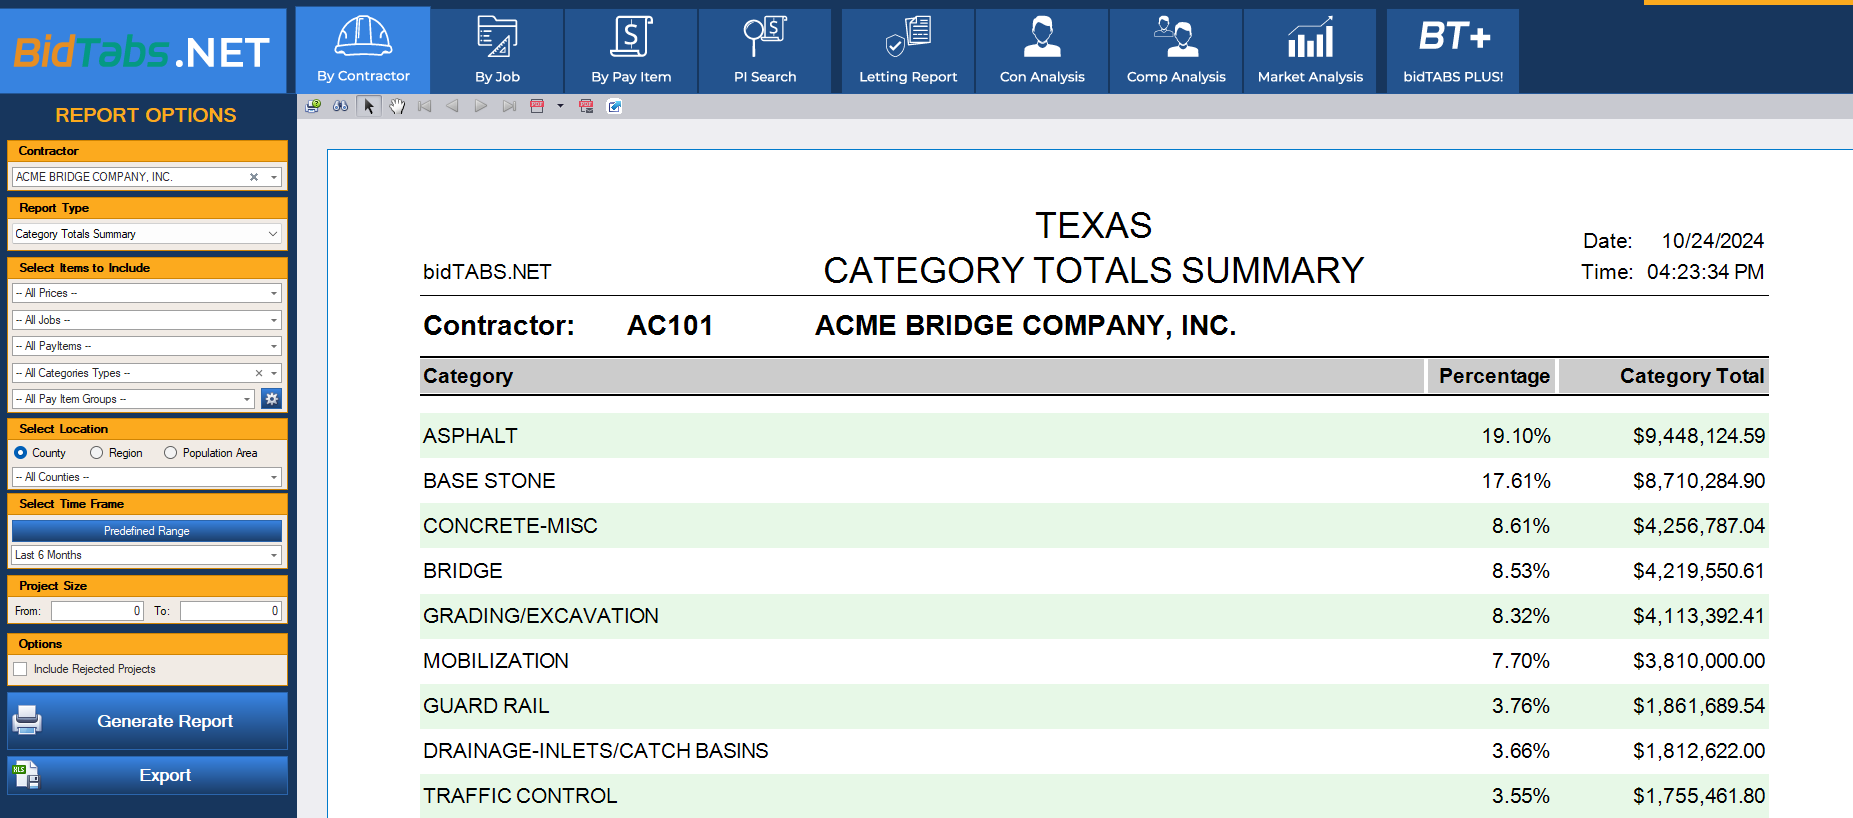
Task: Click the ASPHALT category row
Action: 1094,436
